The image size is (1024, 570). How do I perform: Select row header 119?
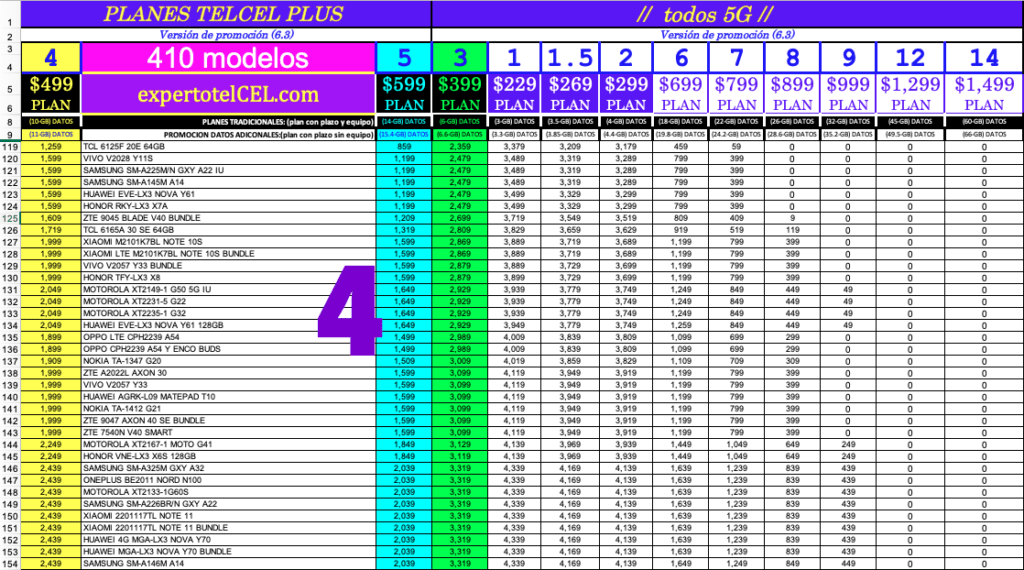coord(10,147)
